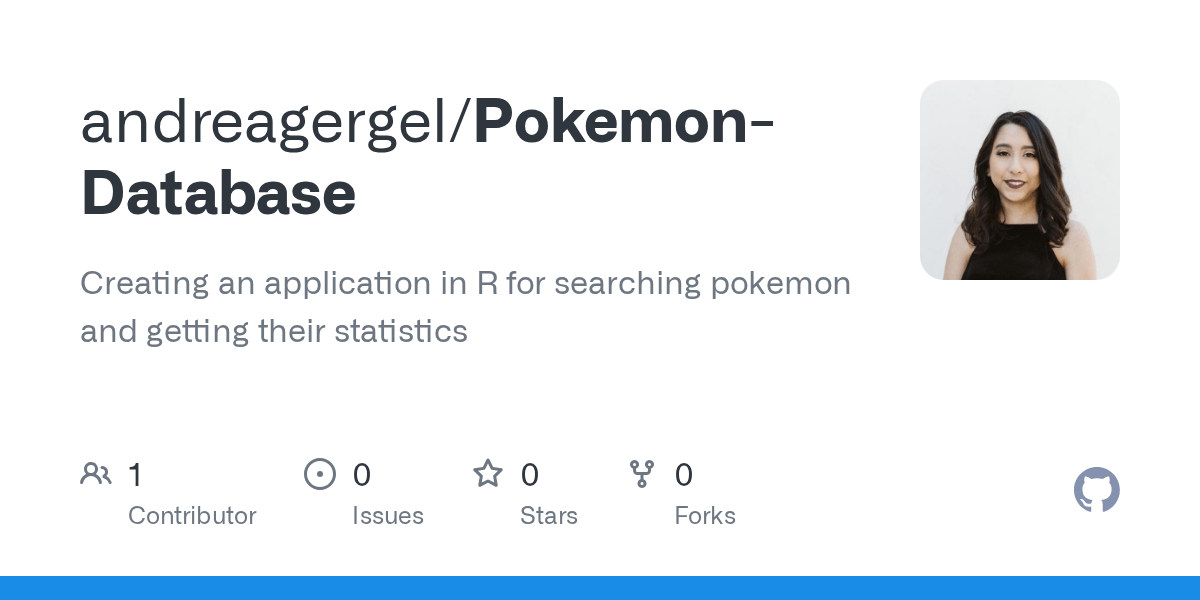Click the zero count above Issues

[362, 474]
